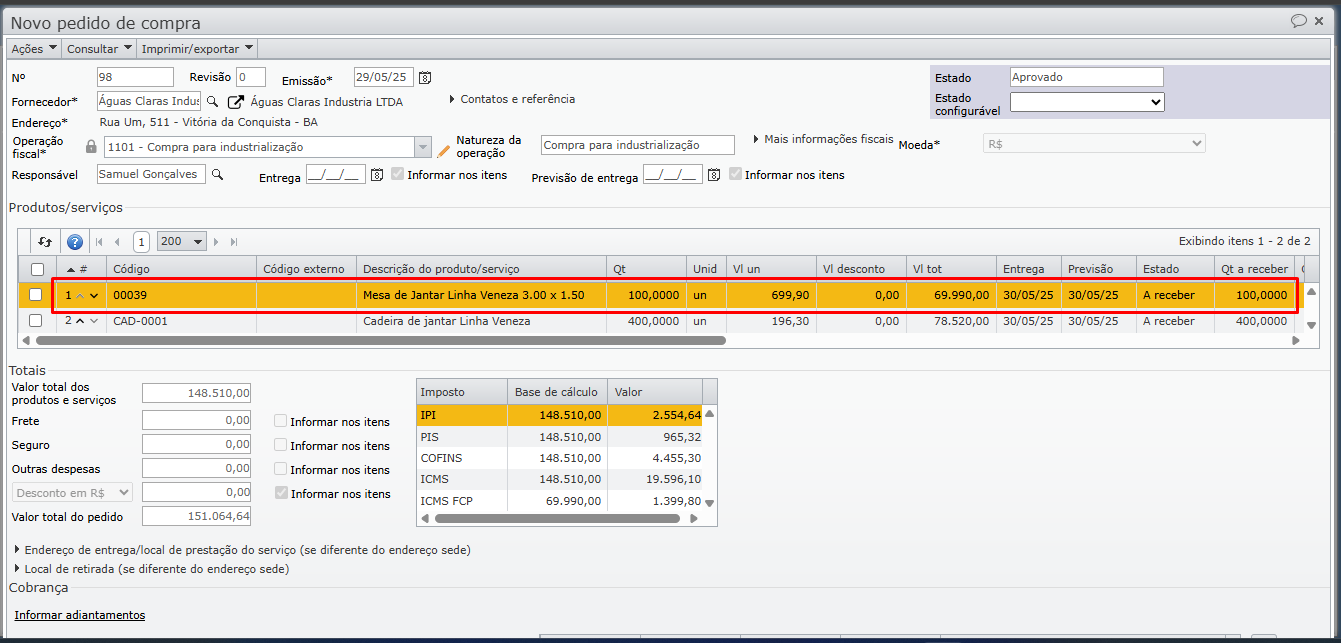Click the Informar adiantamentos link
This screenshot has height=643, width=1341.
[x=79, y=615]
